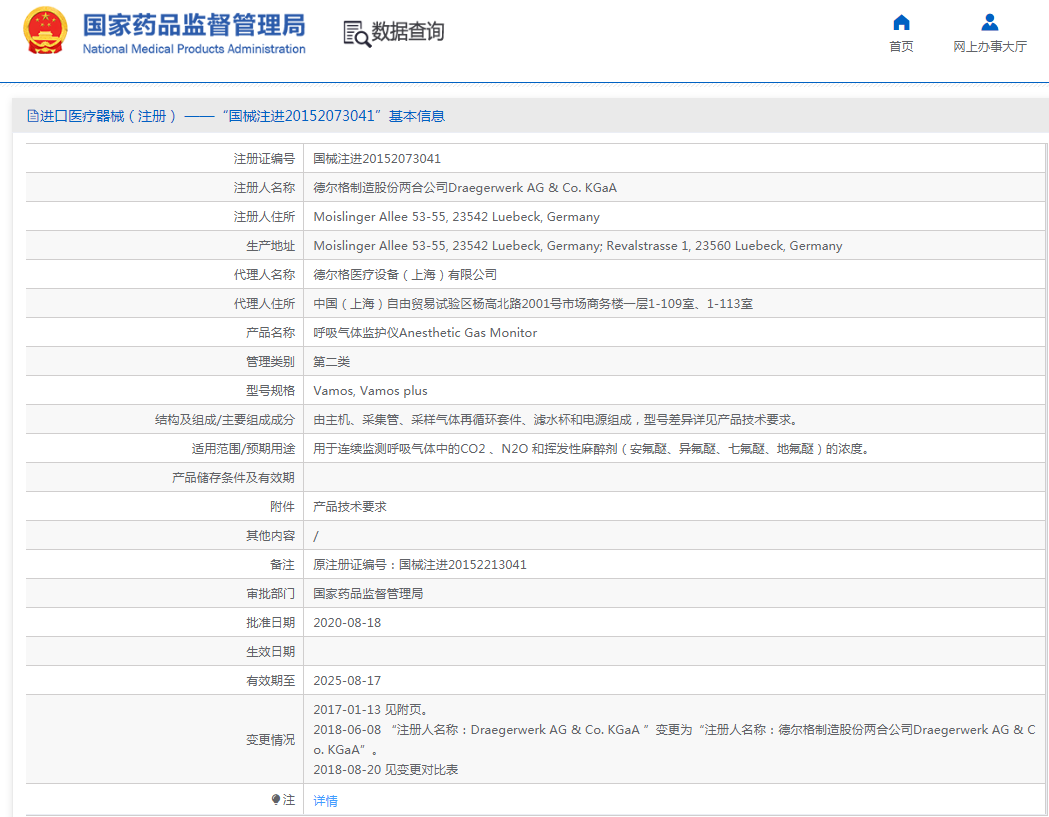Select the agent address 杨高北路2001号 value
Screen dimensions: 1049x817
pyautogui.click(x=533, y=304)
